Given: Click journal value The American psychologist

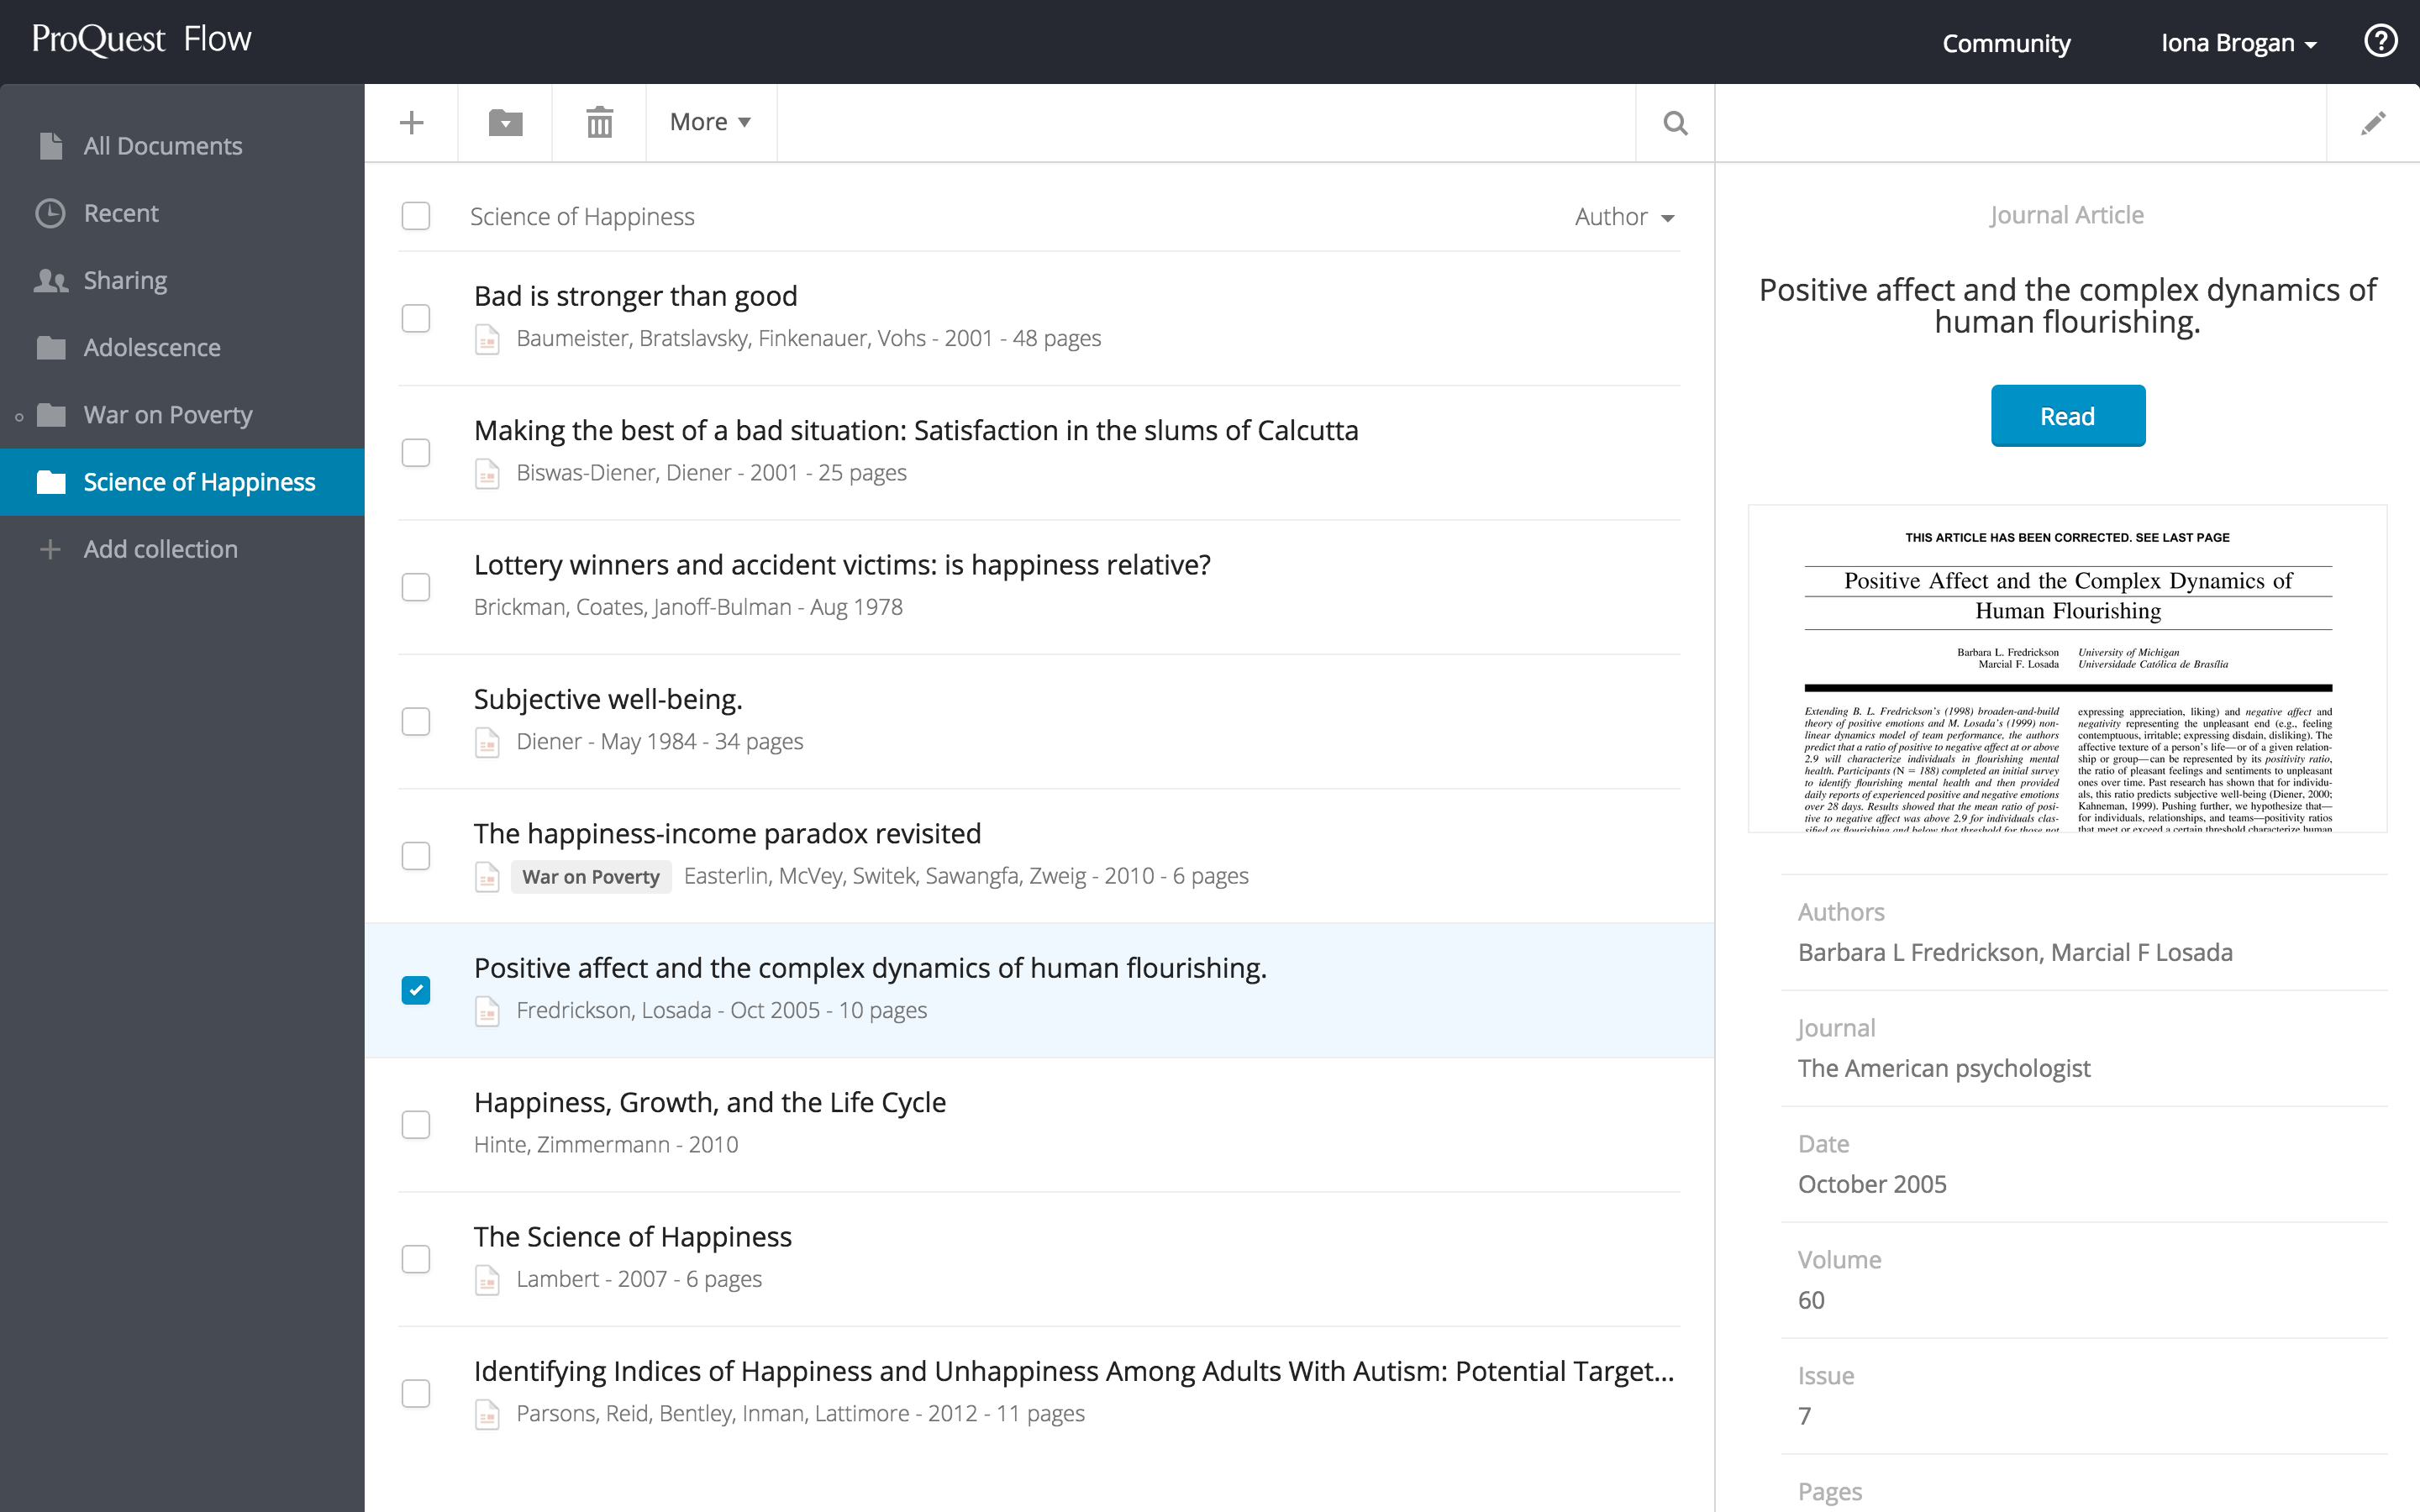Looking at the screenshot, I should (x=1944, y=1068).
